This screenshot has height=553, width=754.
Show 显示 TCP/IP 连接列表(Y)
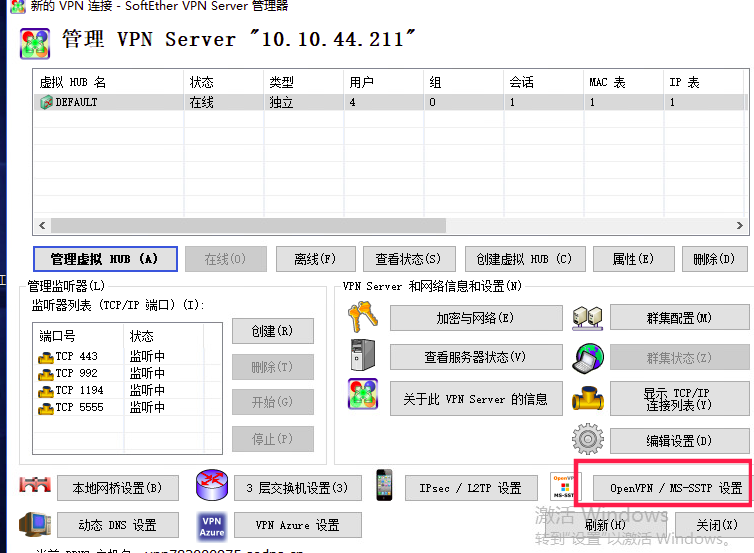coord(679,399)
